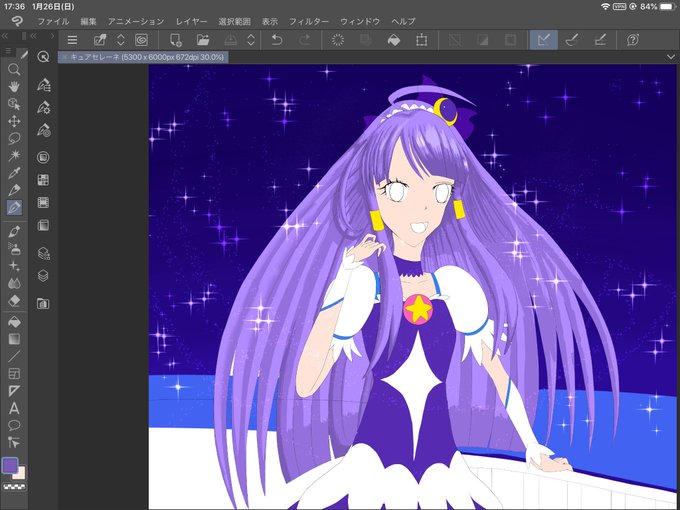Select the Text tool
Viewport: 680px width, 510px height.
tap(14, 408)
